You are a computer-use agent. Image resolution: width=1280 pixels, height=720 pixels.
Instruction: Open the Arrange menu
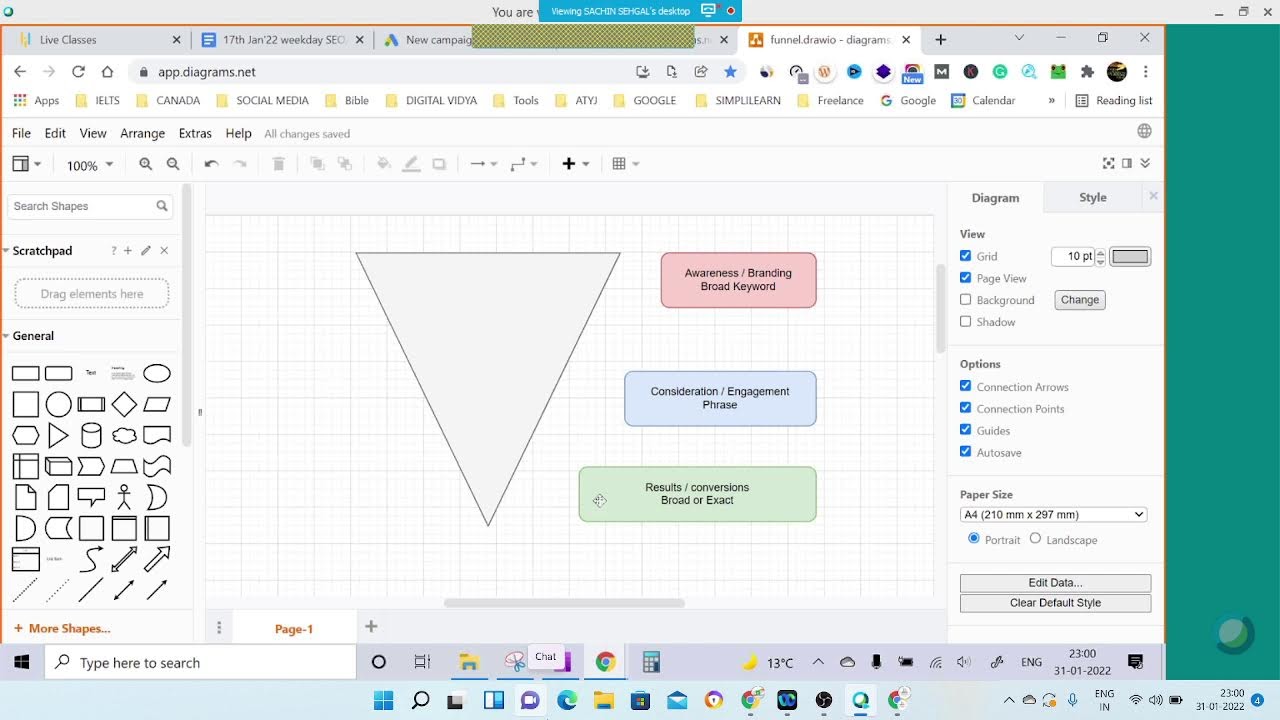coord(142,133)
